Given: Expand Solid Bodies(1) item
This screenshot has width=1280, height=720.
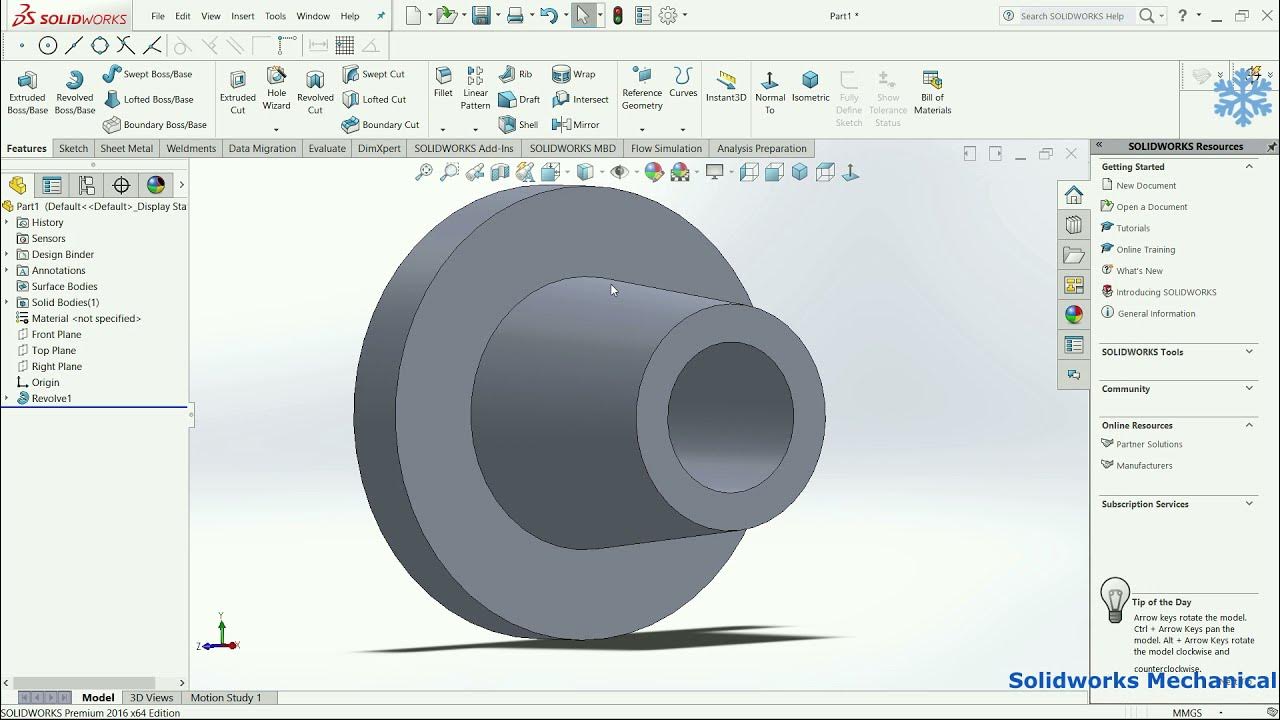Looking at the screenshot, I should 7,302.
